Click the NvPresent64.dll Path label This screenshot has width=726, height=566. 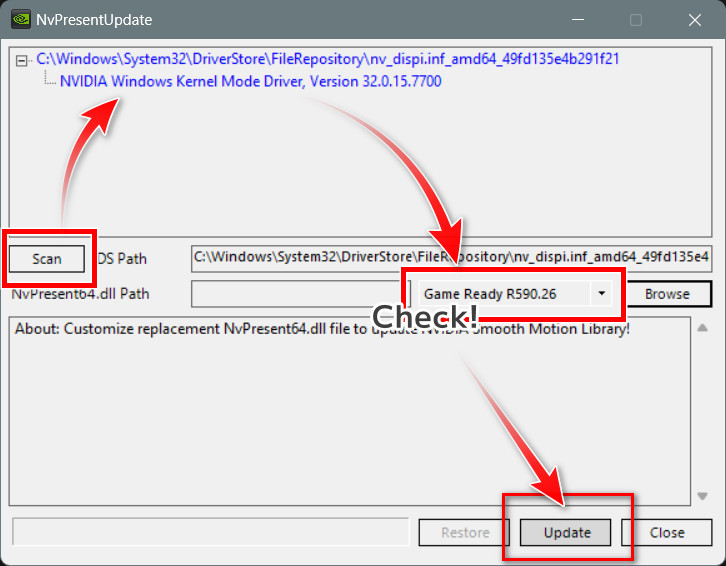click(81, 294)
